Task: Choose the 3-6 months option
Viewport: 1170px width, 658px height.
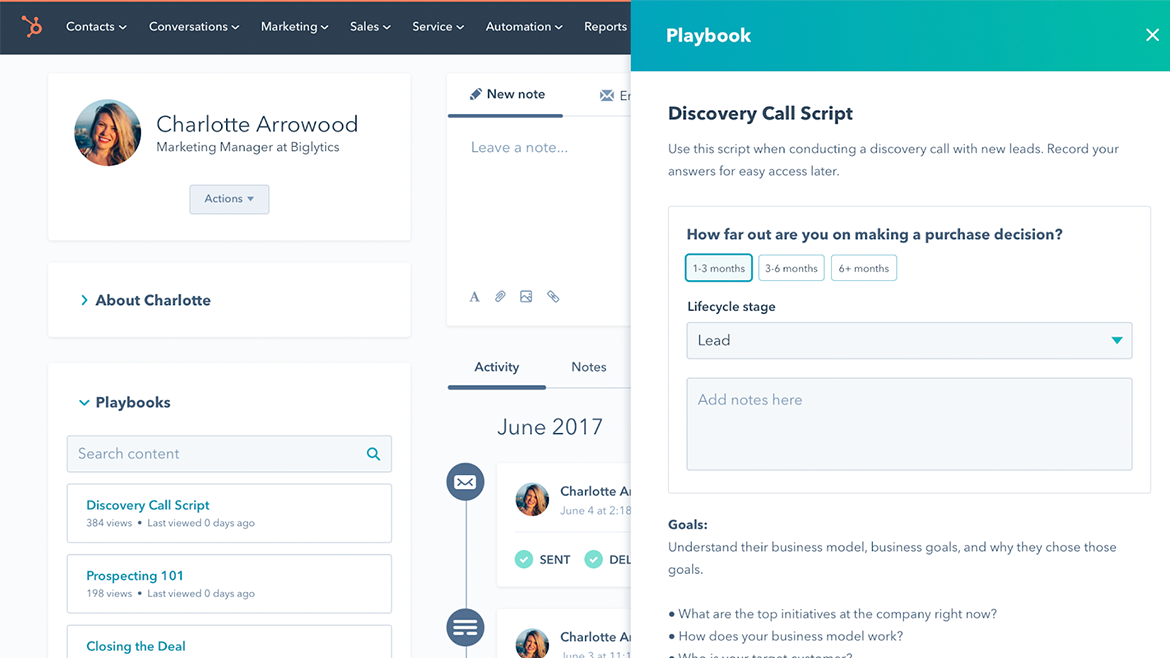Action: point(791,268)
